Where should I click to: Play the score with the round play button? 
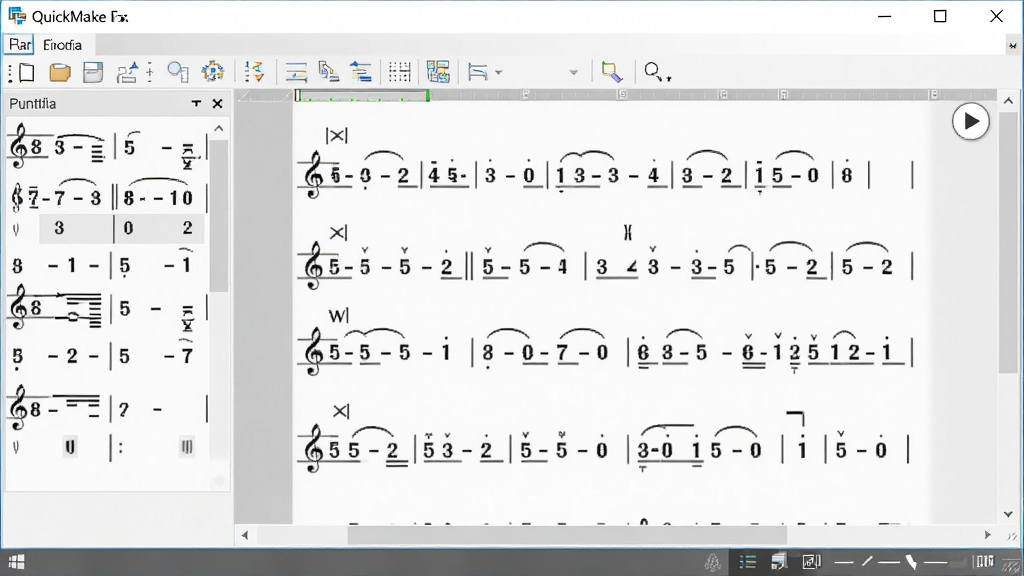970,121
